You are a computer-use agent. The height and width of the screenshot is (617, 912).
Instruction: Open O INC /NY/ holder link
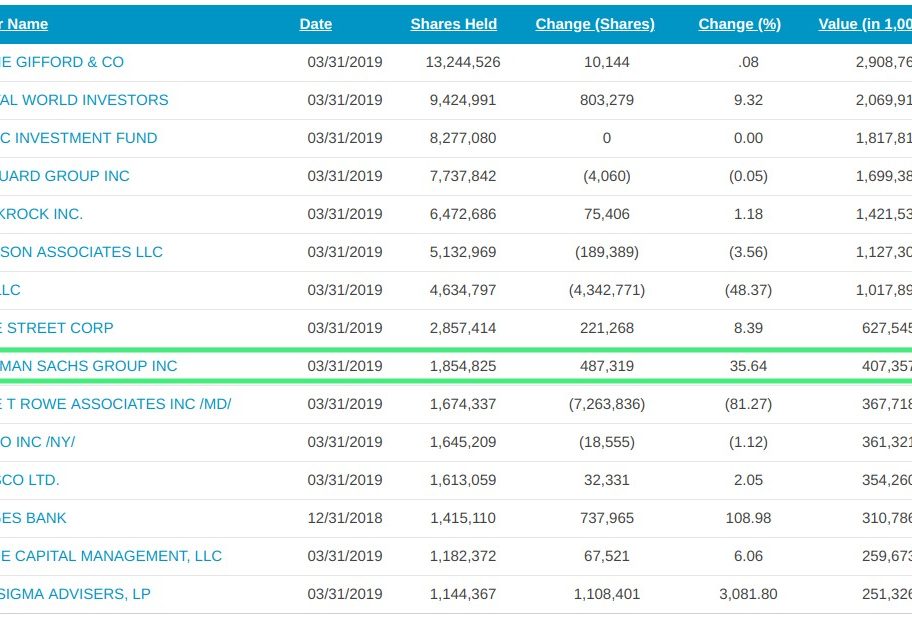point(38,442)
